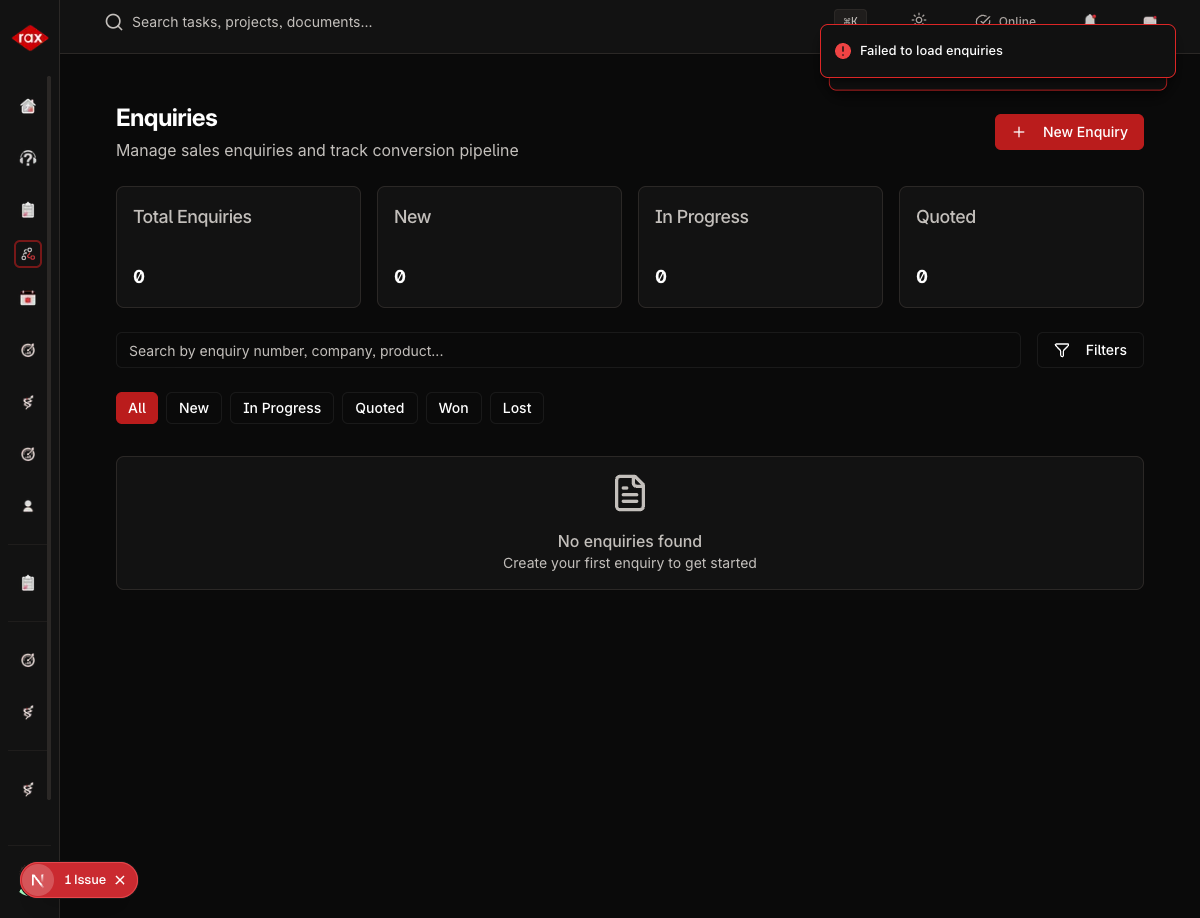Viewport: 1200px width, 918px height.
Task: Open the Filters panel
Action: click(x=1090, y=350)
